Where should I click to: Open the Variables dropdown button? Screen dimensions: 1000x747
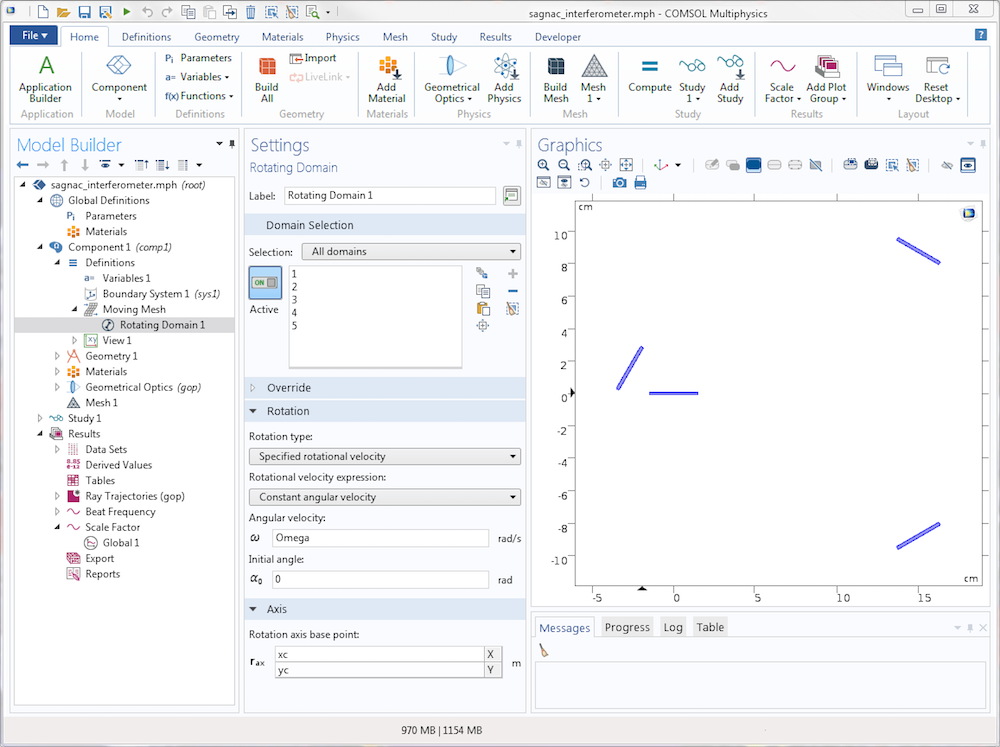(197, 77)
